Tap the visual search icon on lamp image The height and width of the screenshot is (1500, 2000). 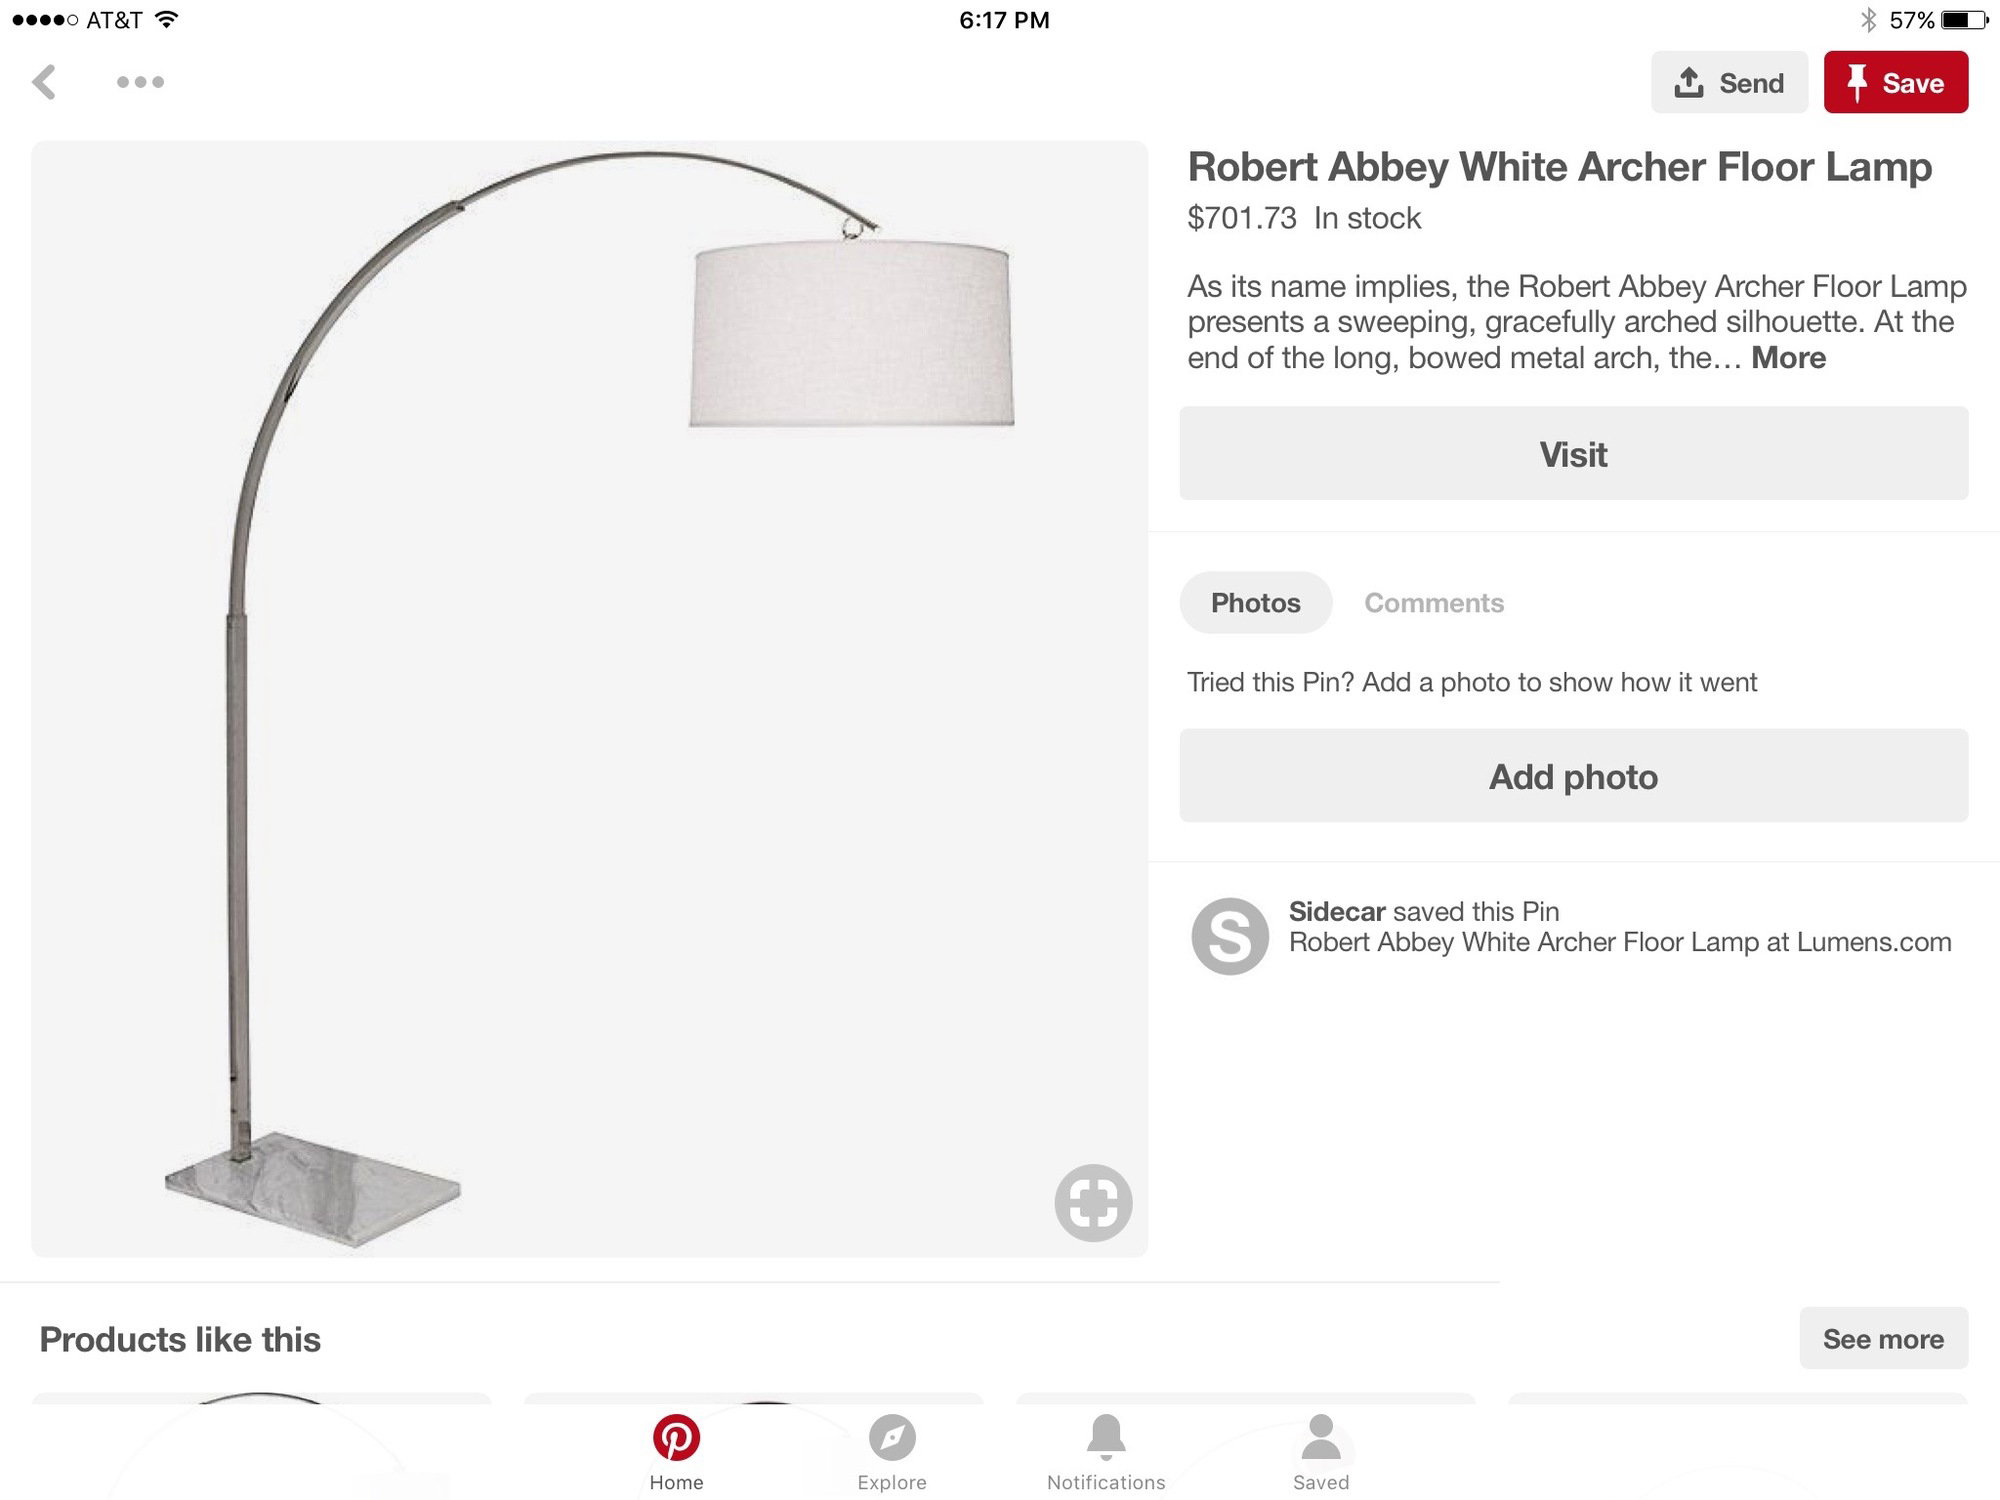pyautogui.click(x=1093, y=1202)
